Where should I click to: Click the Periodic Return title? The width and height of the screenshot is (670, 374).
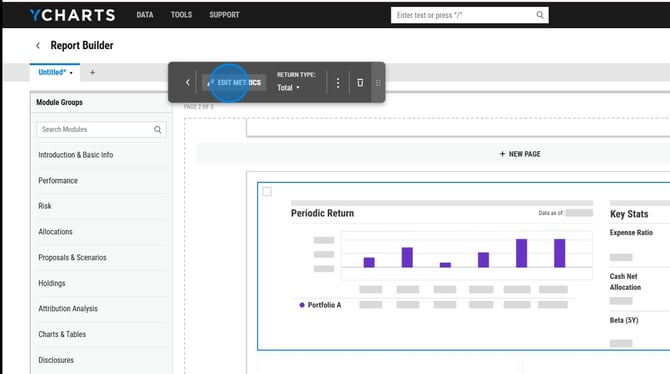pyautogui.click(x=323, y=213)
